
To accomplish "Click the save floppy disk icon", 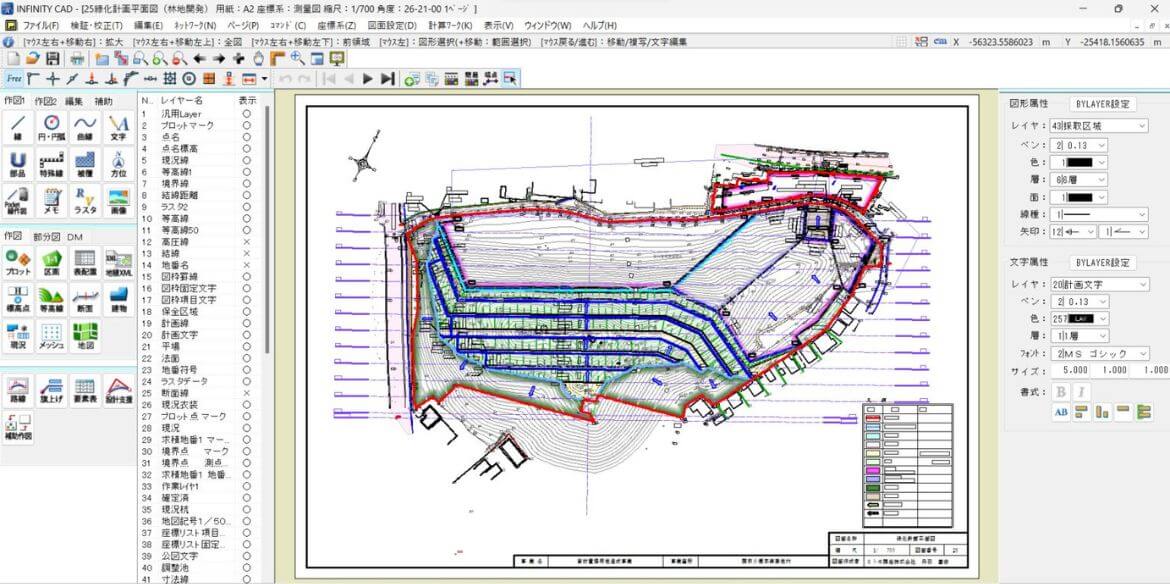I will click(54, 60).
